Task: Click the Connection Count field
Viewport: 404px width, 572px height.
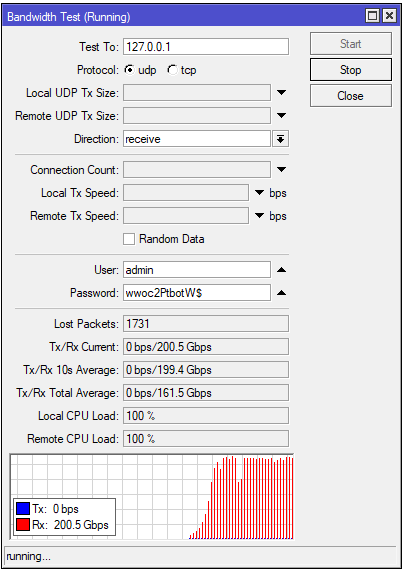Action: (197, 170)
